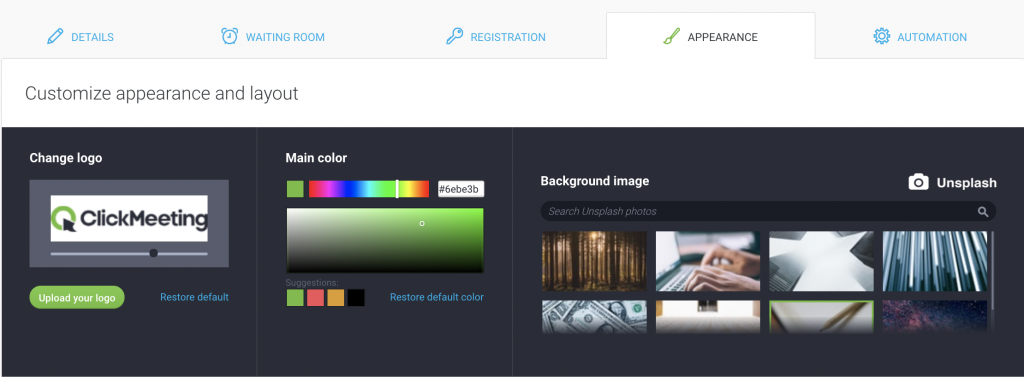Click the gear icon for Automation
The image size is (1024, 377).
[x=882, y=36]
